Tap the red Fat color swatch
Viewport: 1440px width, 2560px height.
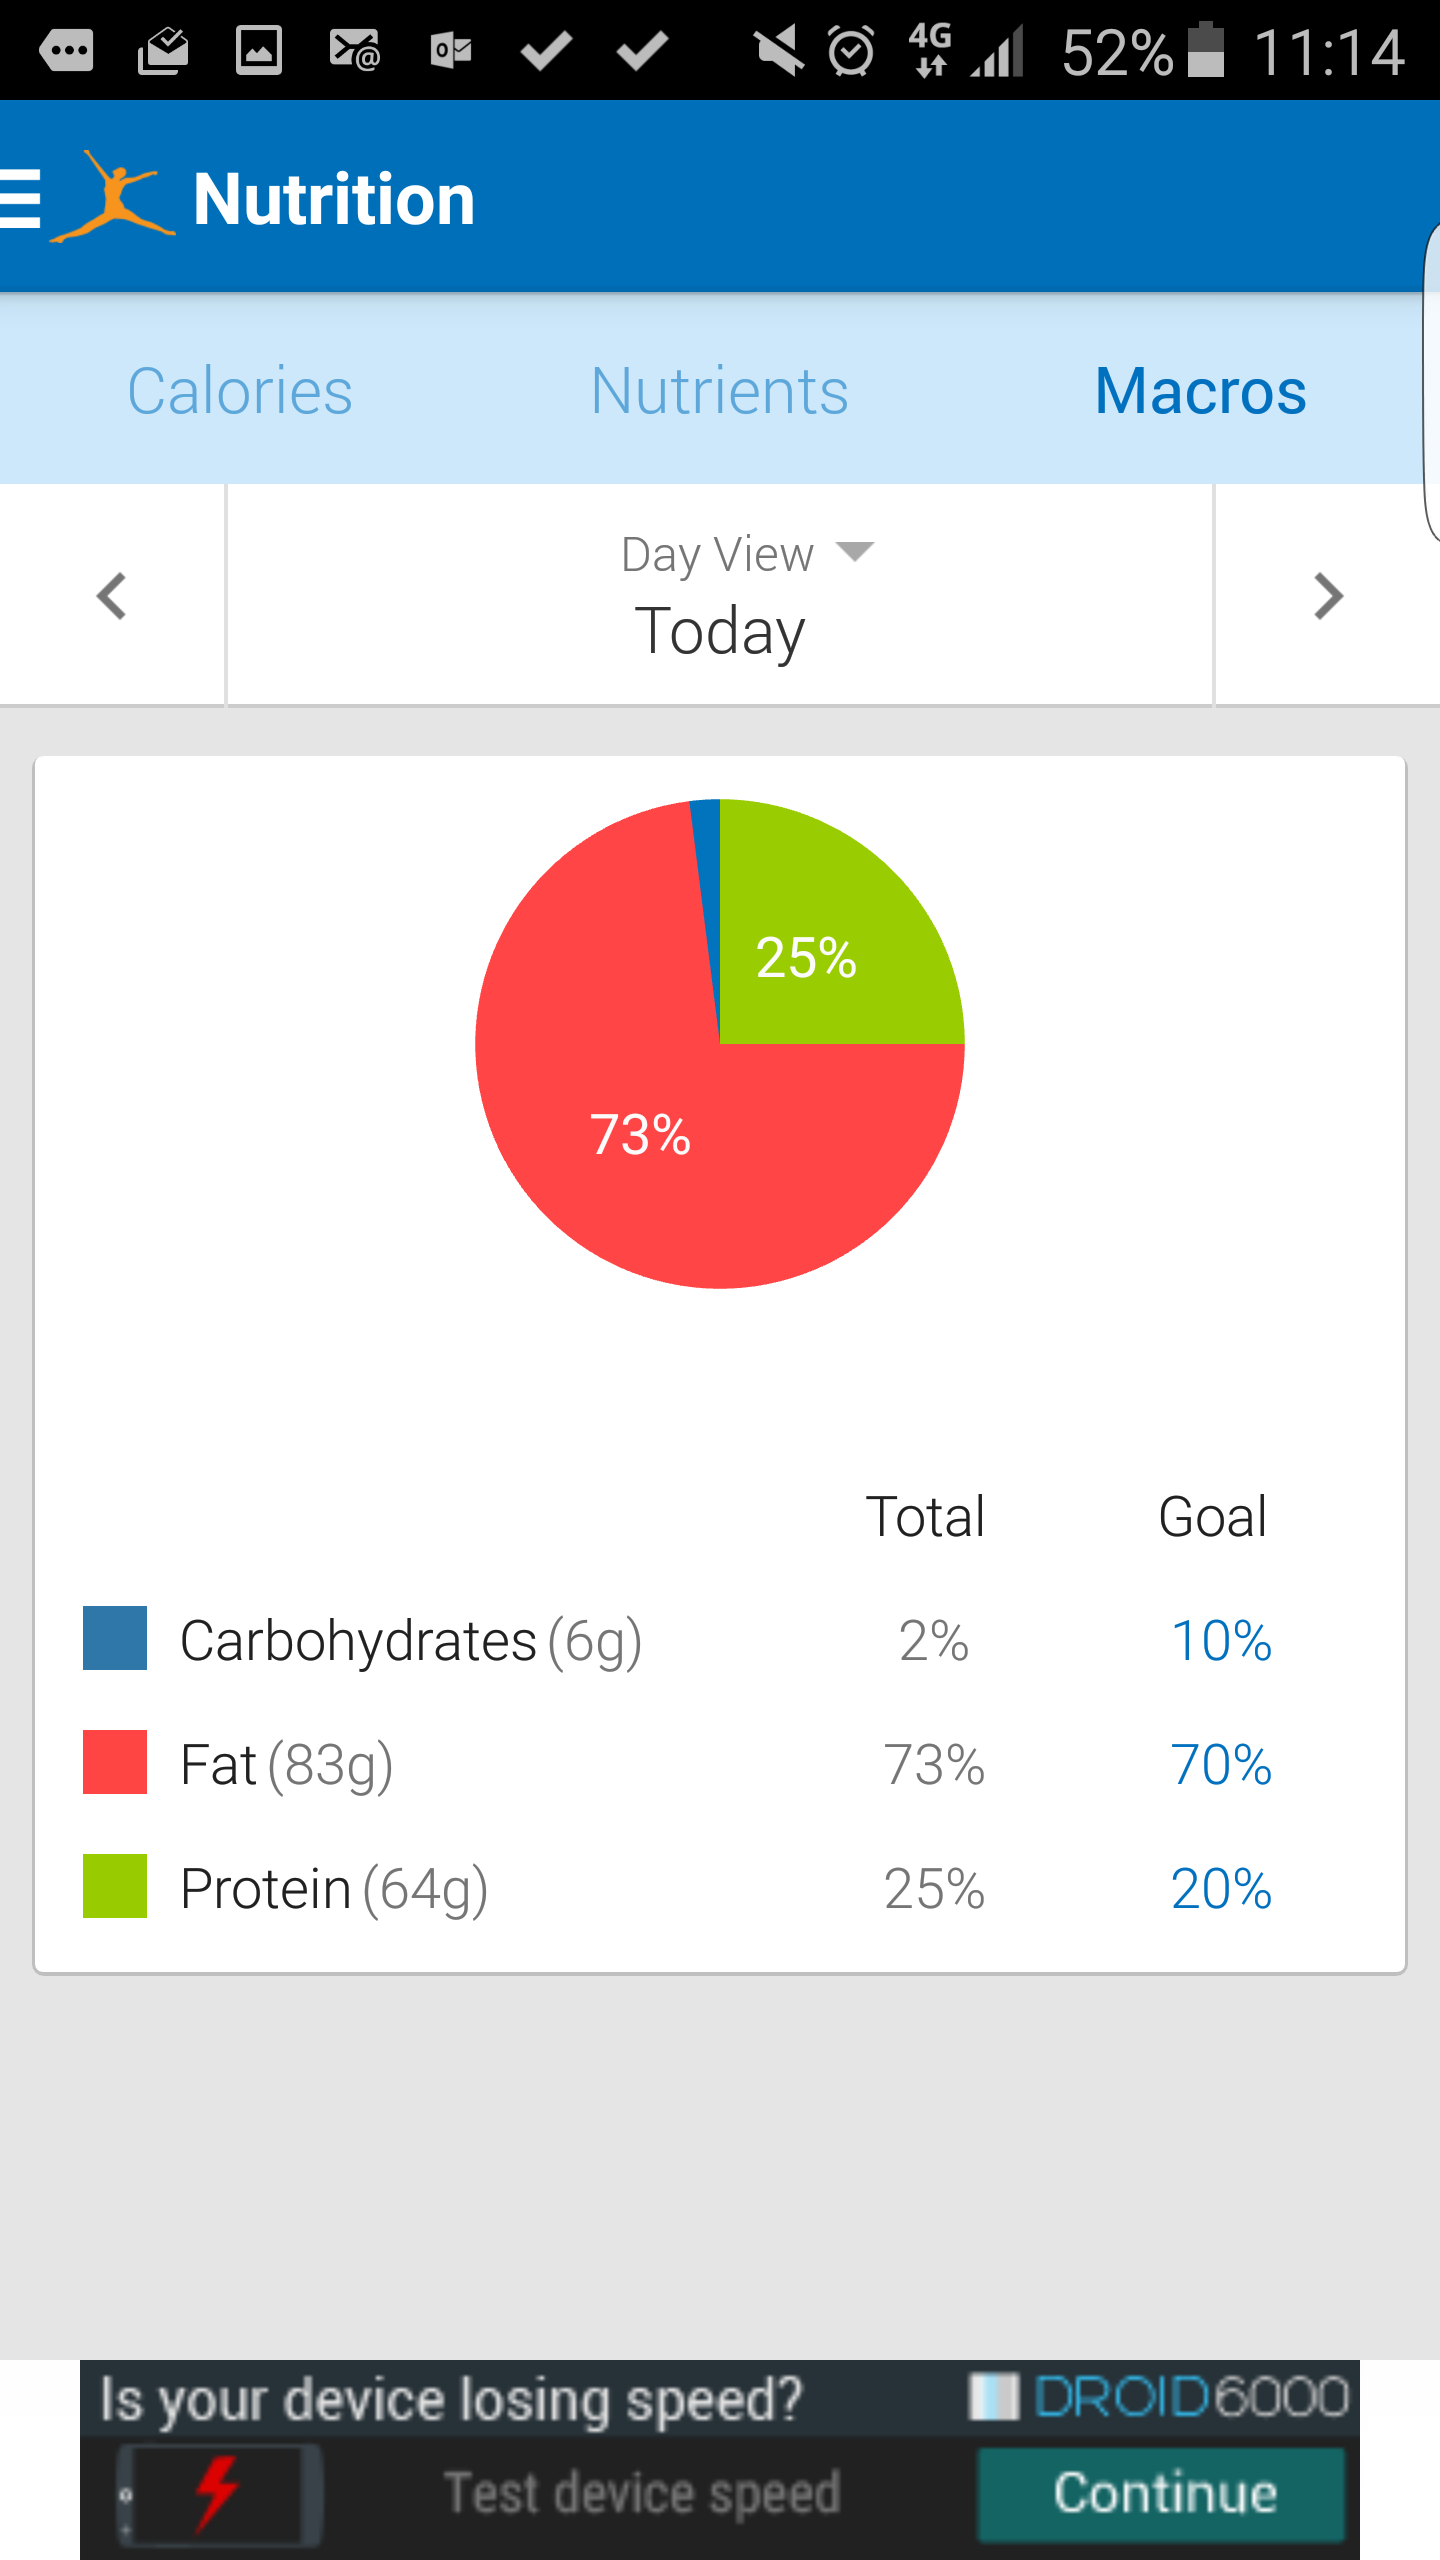(x=115, y=1762)
